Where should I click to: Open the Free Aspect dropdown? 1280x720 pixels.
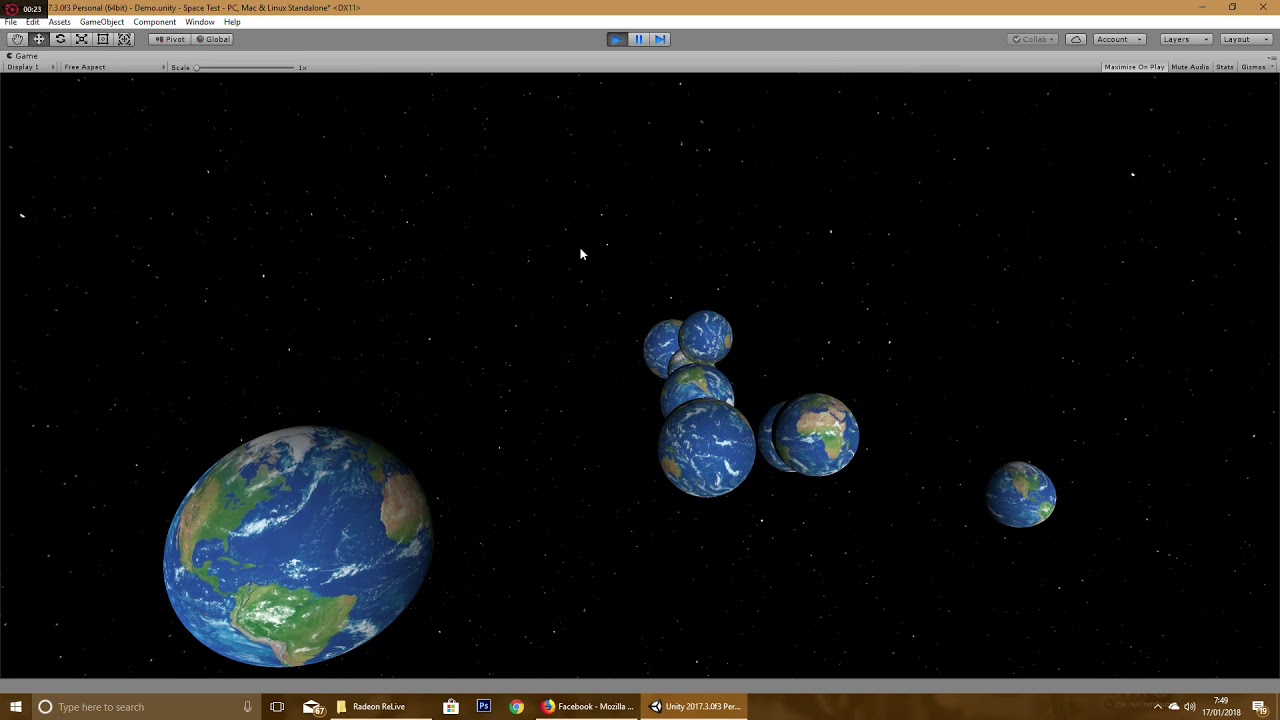tap(113, 67)
